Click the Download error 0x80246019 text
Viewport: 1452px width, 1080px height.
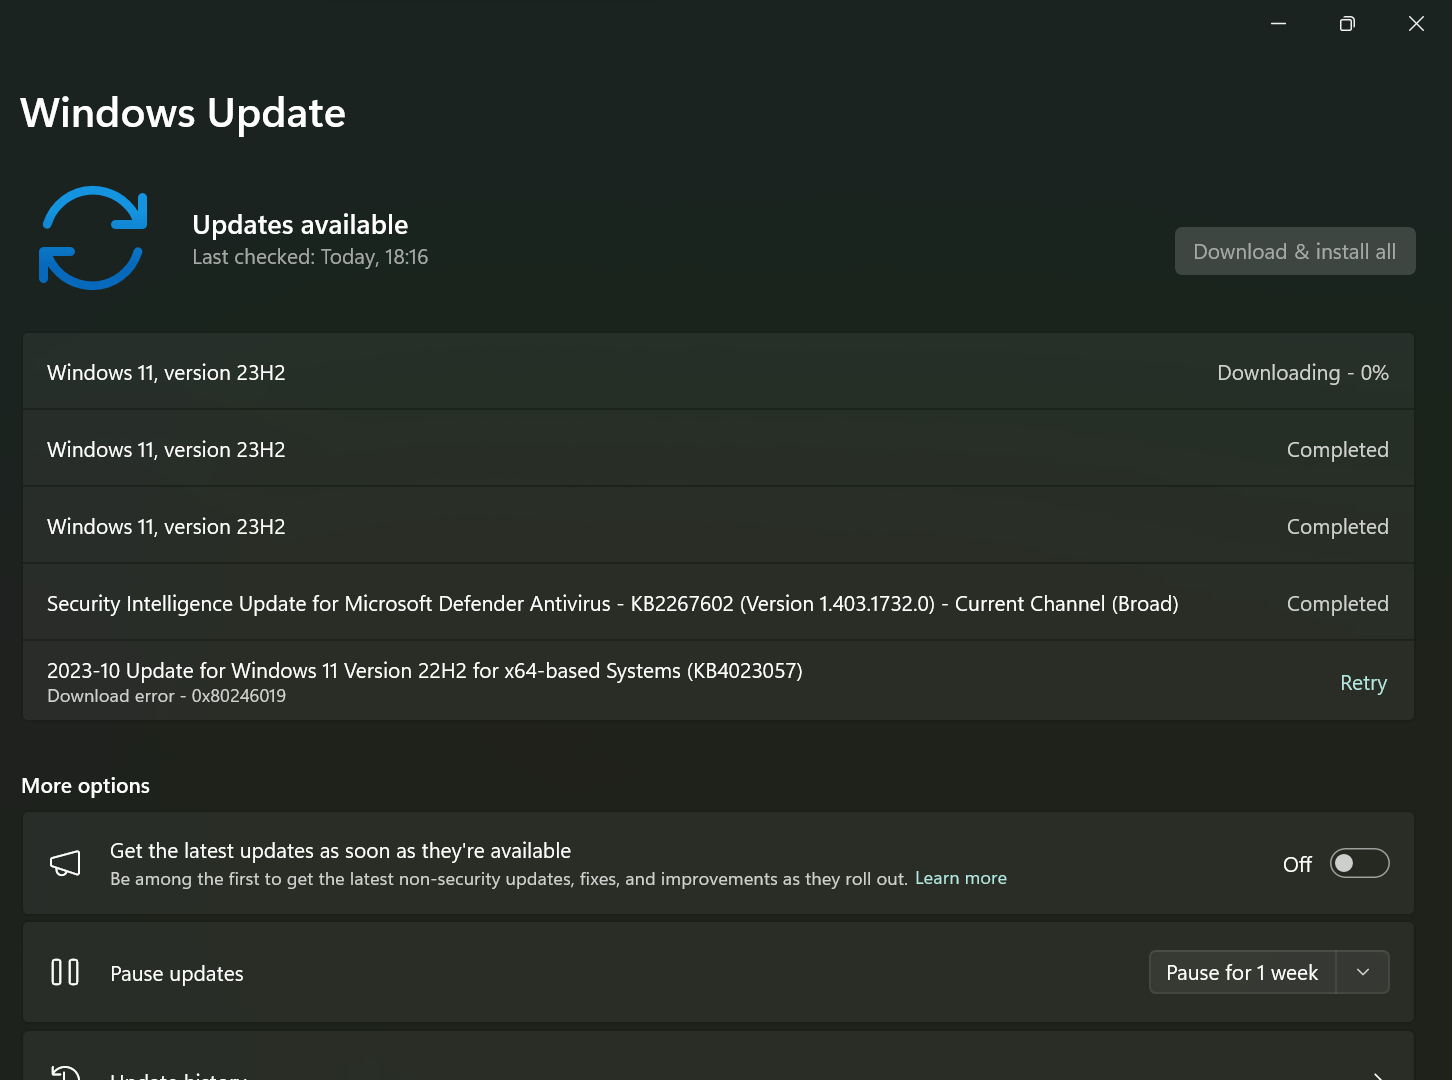pyautogui.click(x=166, y=696)
